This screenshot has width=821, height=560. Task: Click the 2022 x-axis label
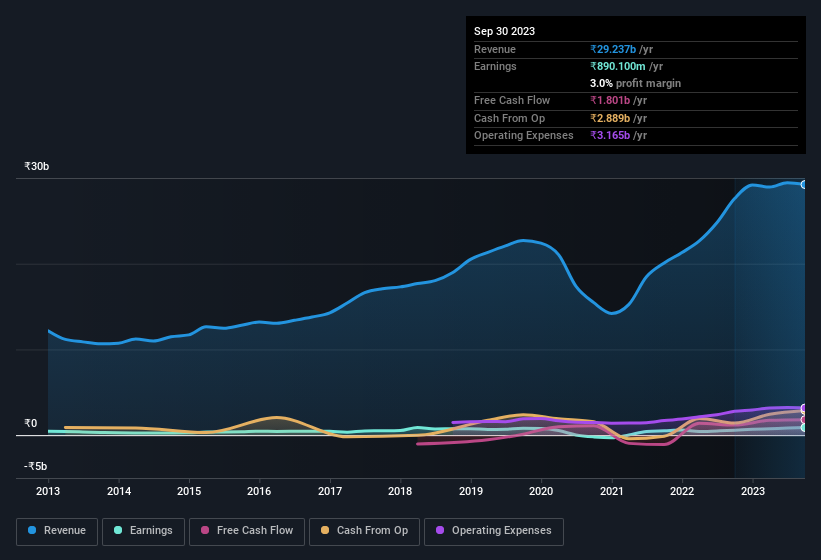point(682,491)
